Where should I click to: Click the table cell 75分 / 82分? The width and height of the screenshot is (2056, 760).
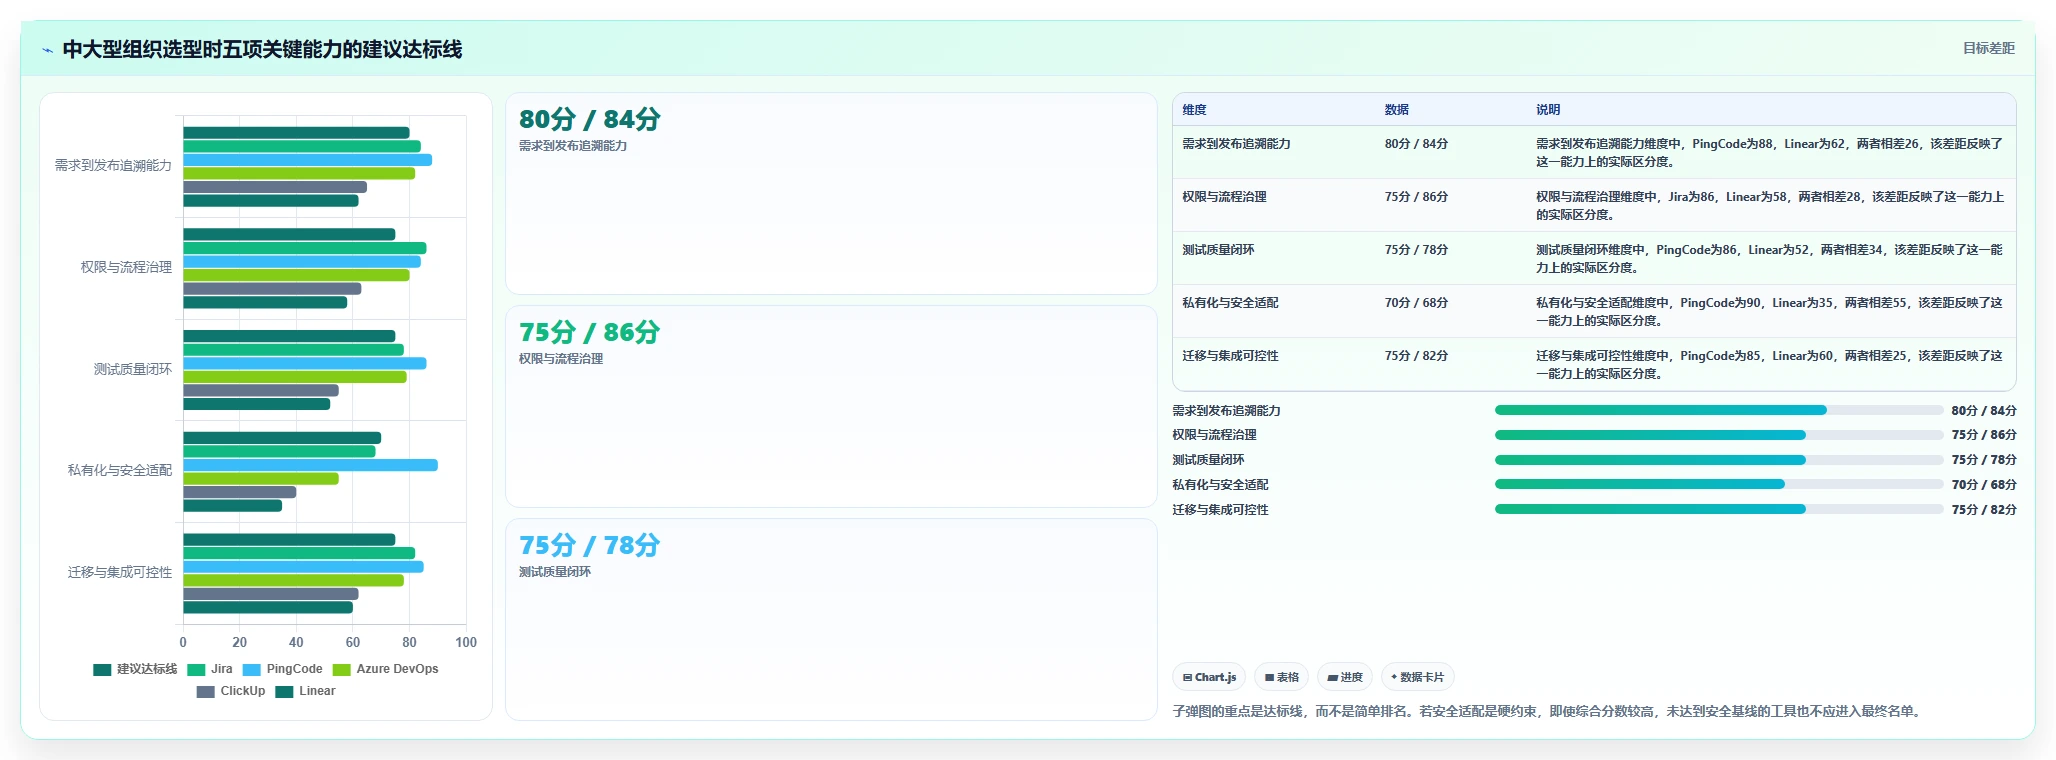coord(1416,356)
